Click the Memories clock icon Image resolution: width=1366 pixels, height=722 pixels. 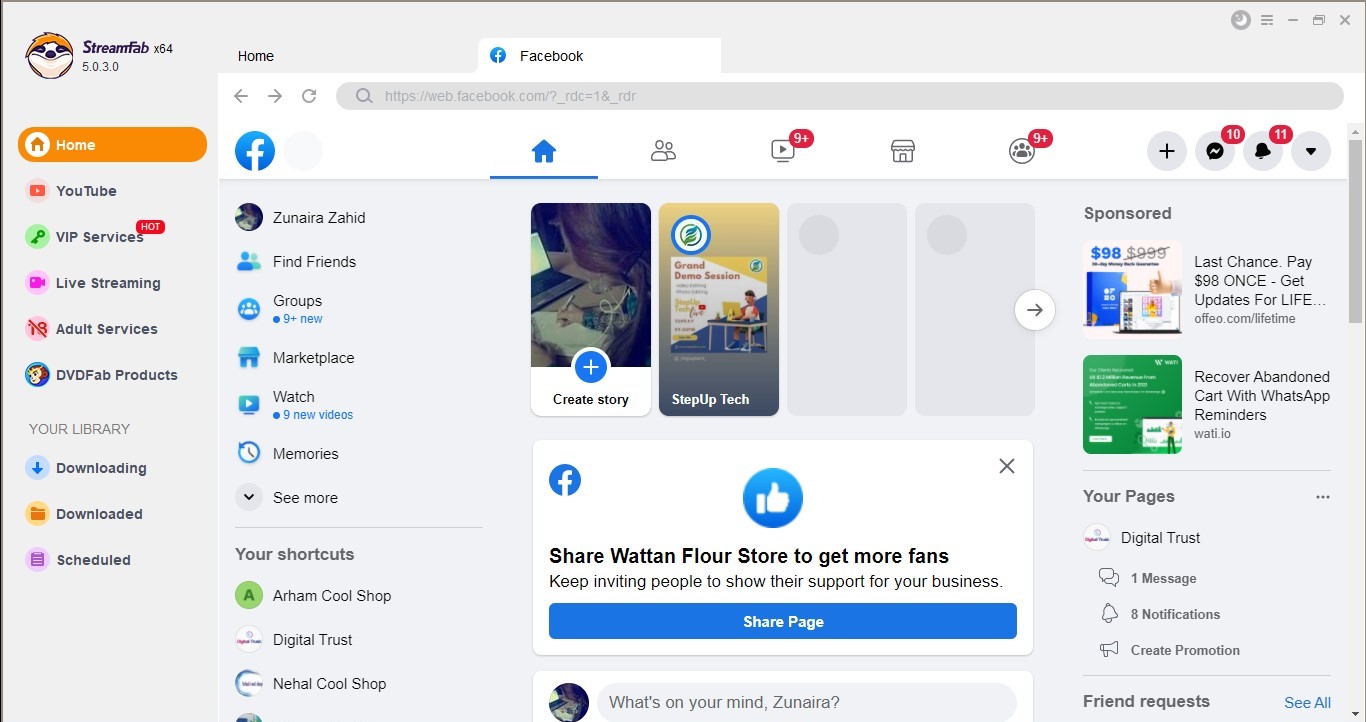click(249, 453)
